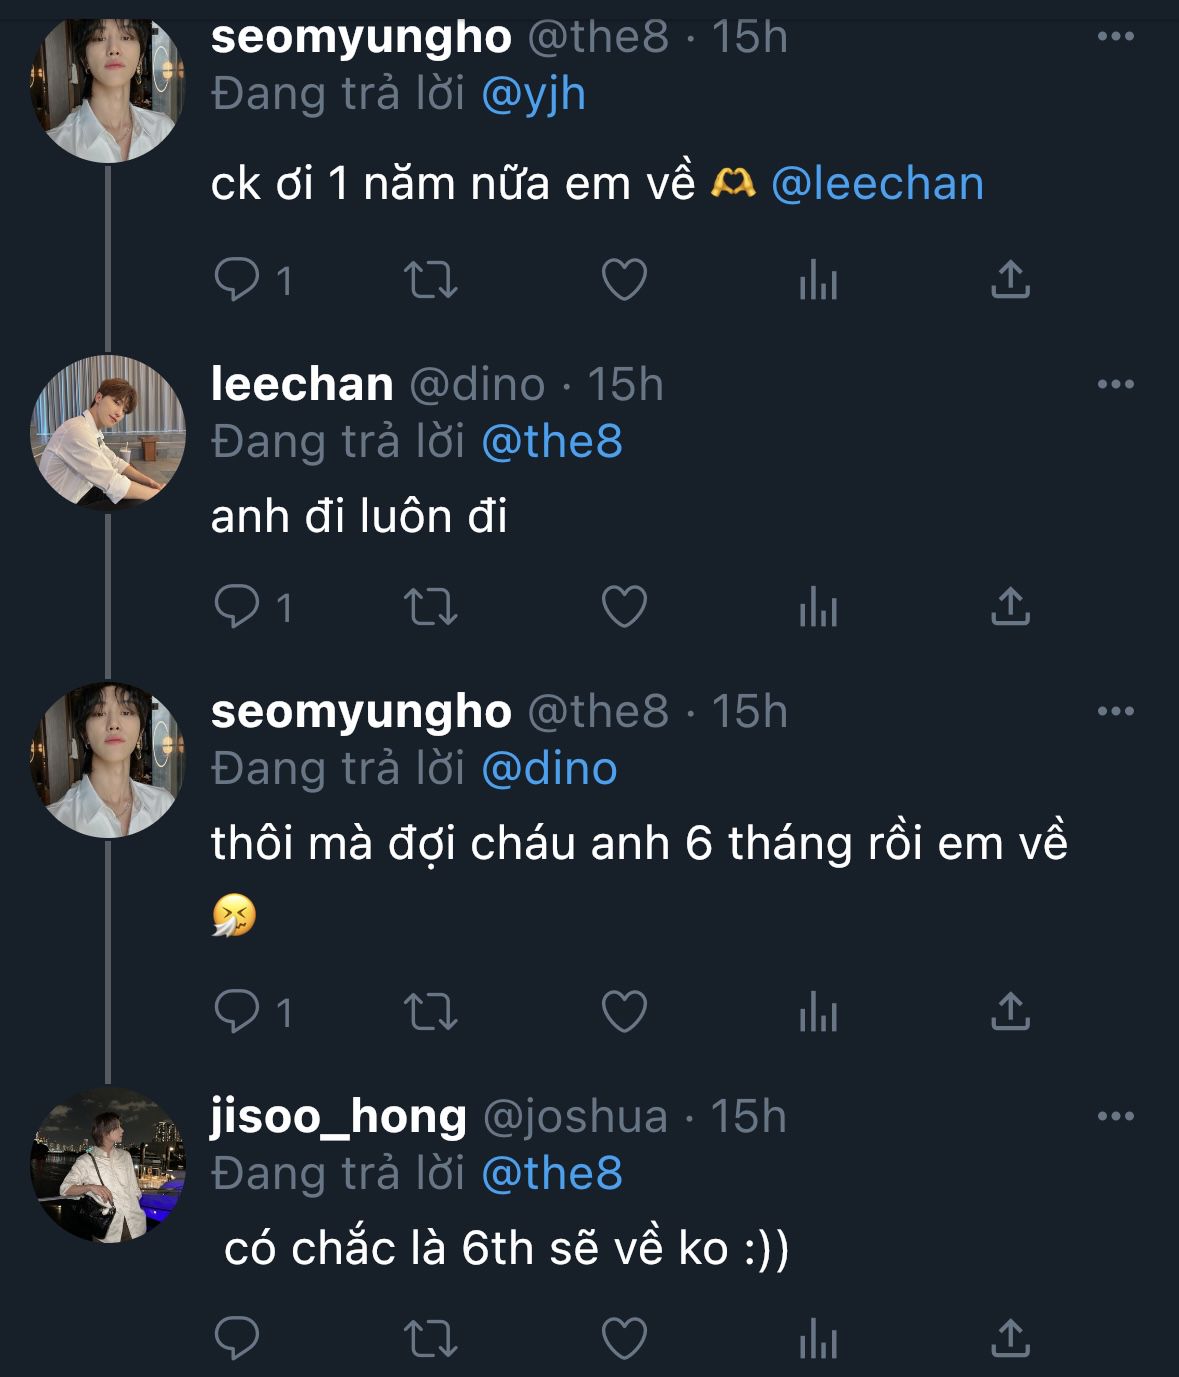Open the @dino reply-to link

point(549,769)
